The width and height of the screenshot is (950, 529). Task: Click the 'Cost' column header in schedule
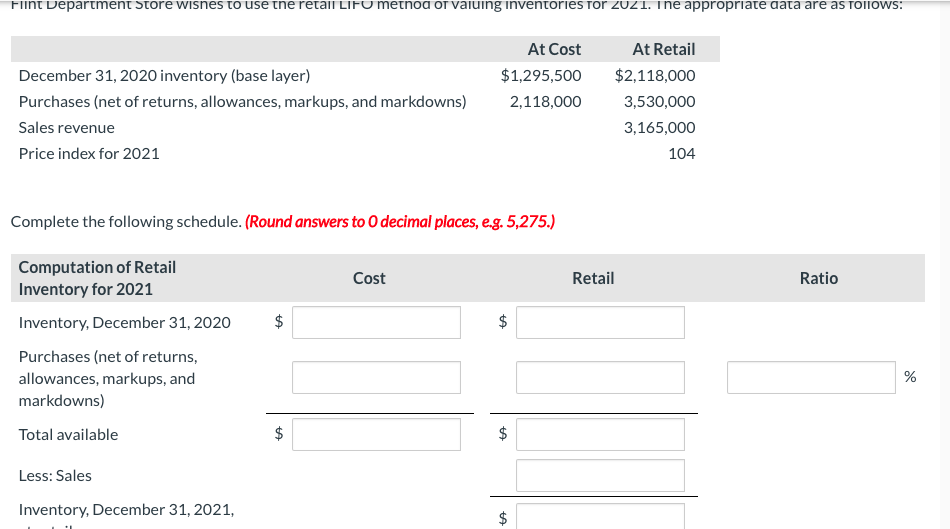(x=369, y=278)
